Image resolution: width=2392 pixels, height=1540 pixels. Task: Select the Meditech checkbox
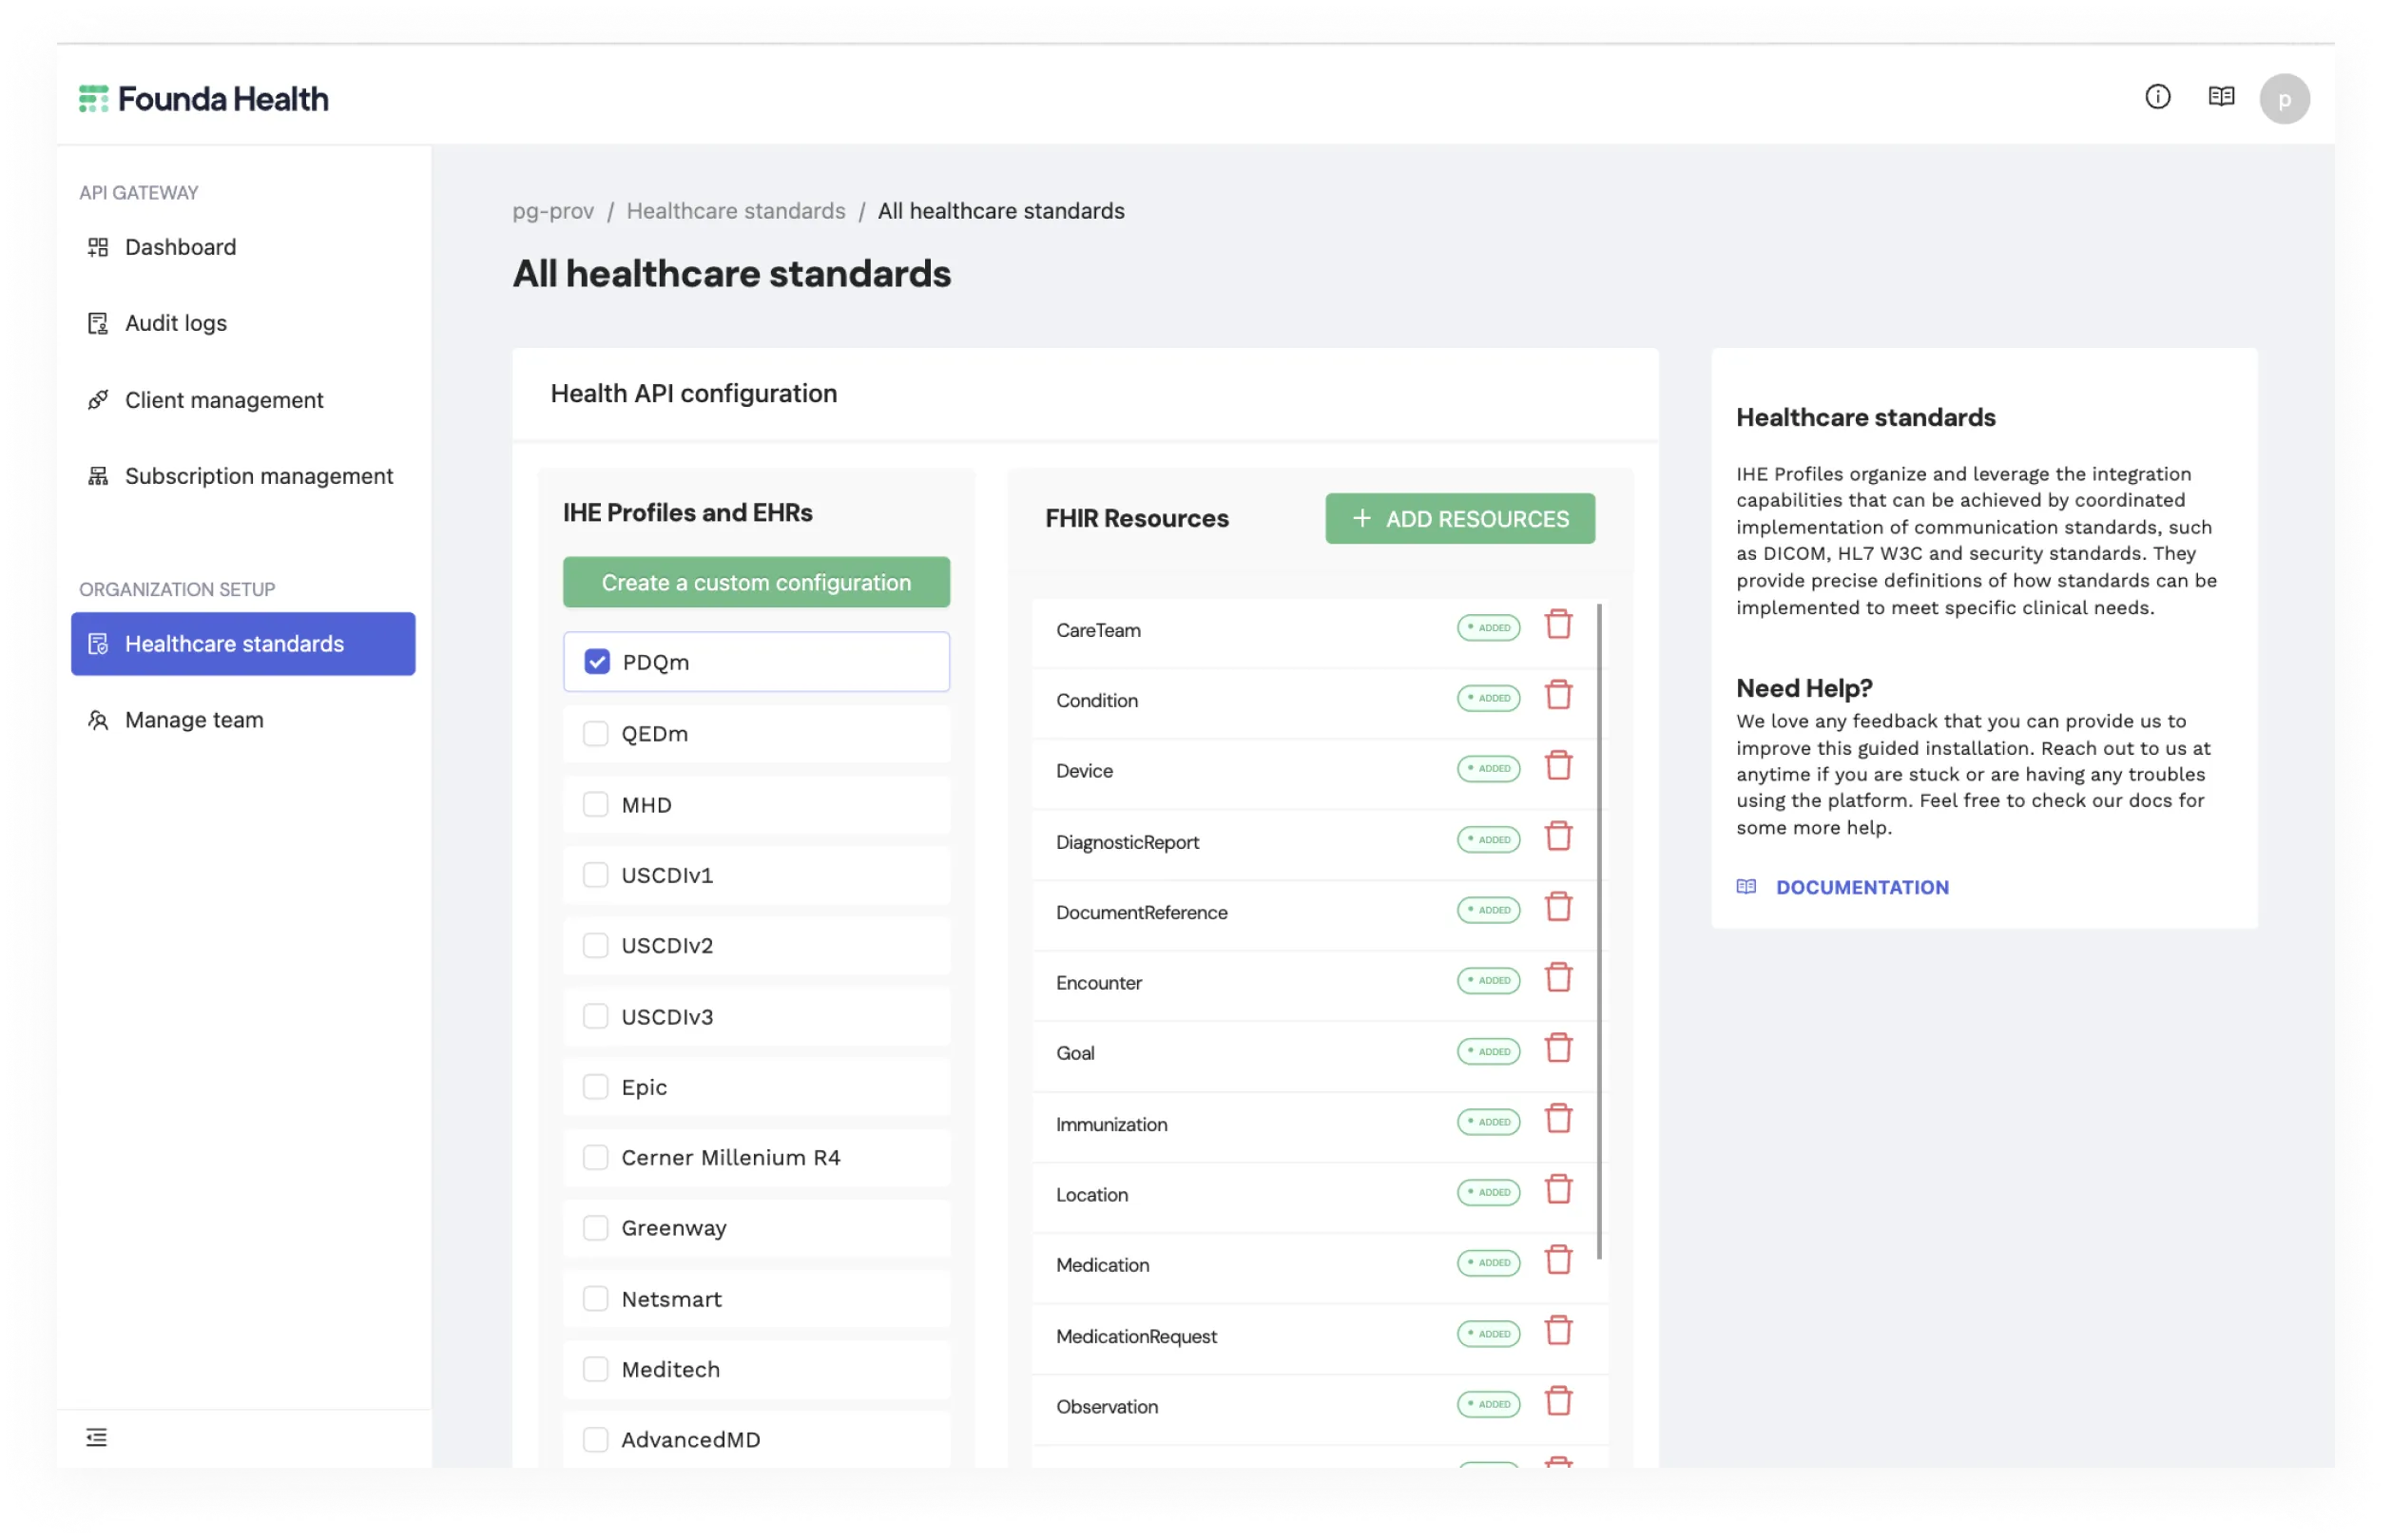[x=595, y=1368]
